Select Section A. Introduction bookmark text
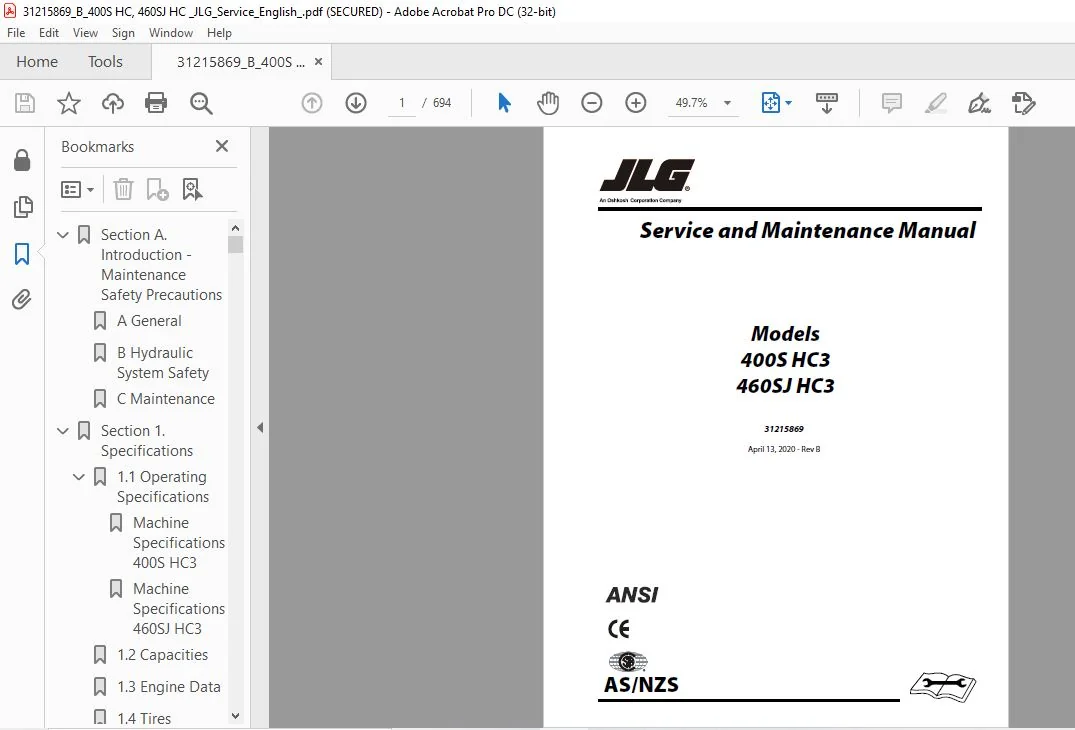 (161, 265)
